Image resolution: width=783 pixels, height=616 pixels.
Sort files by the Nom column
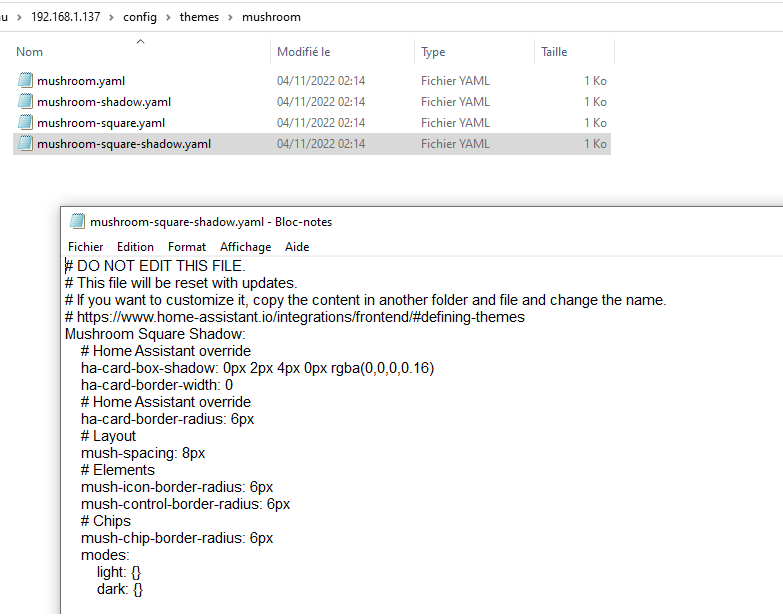[x=30, y=52]
